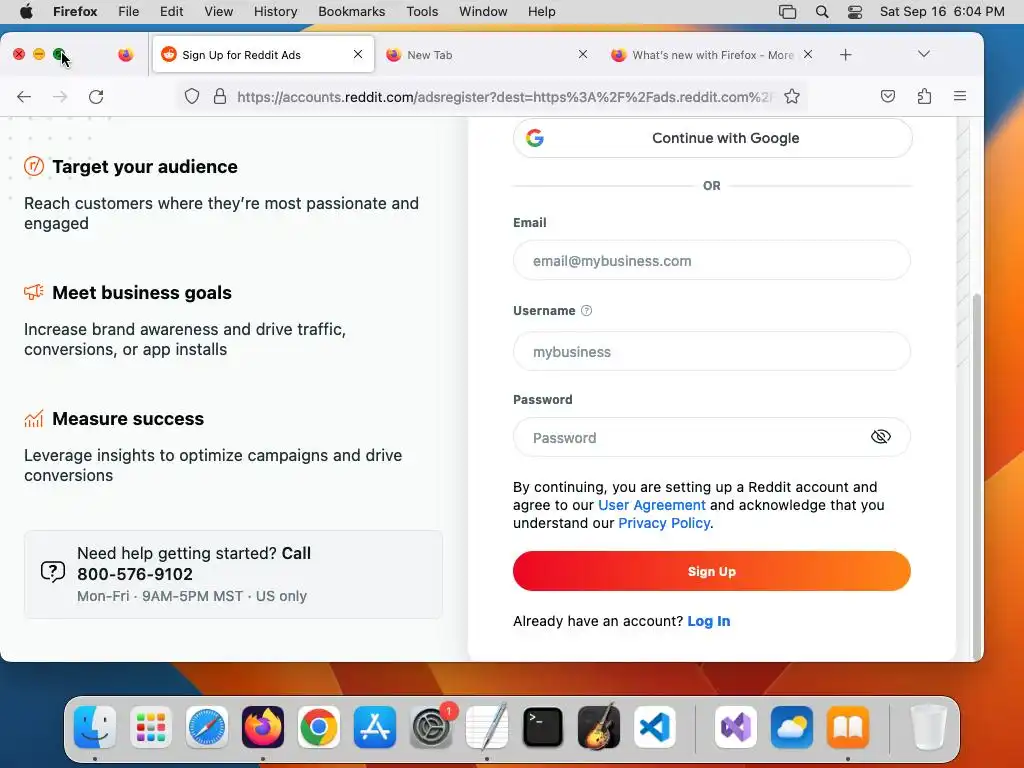Image resolution: width=1024 pixels, height=768 pixels.
Task: Open the Apple menu
Action: (26, 12)
